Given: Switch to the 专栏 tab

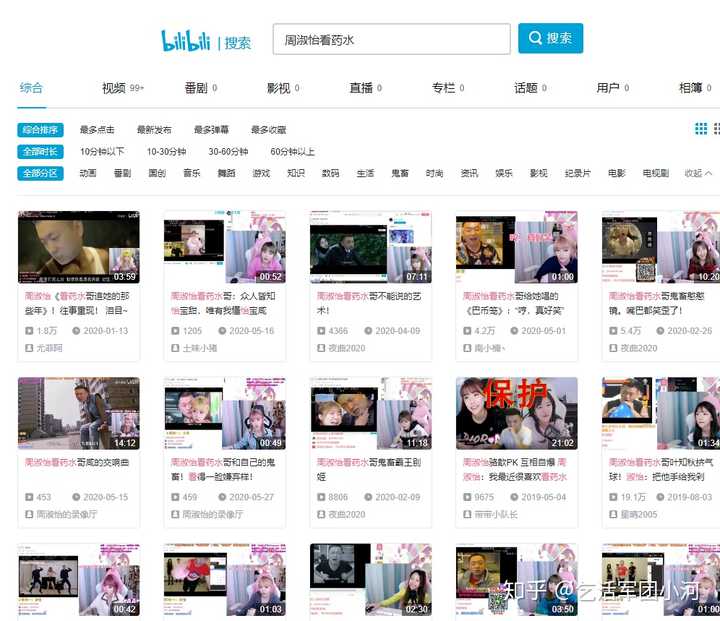Looking at the screenshot, I should (448, 88).
